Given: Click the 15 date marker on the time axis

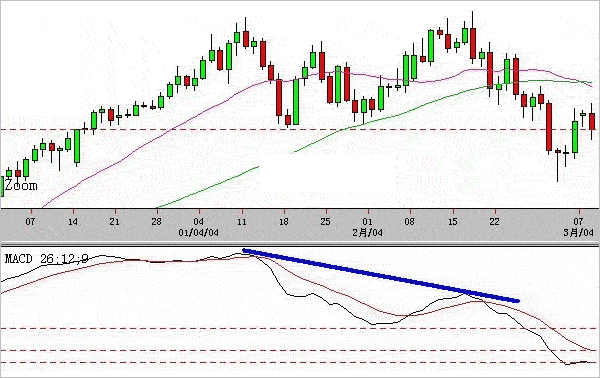Looking at the screenshot, I should point(453,222).
